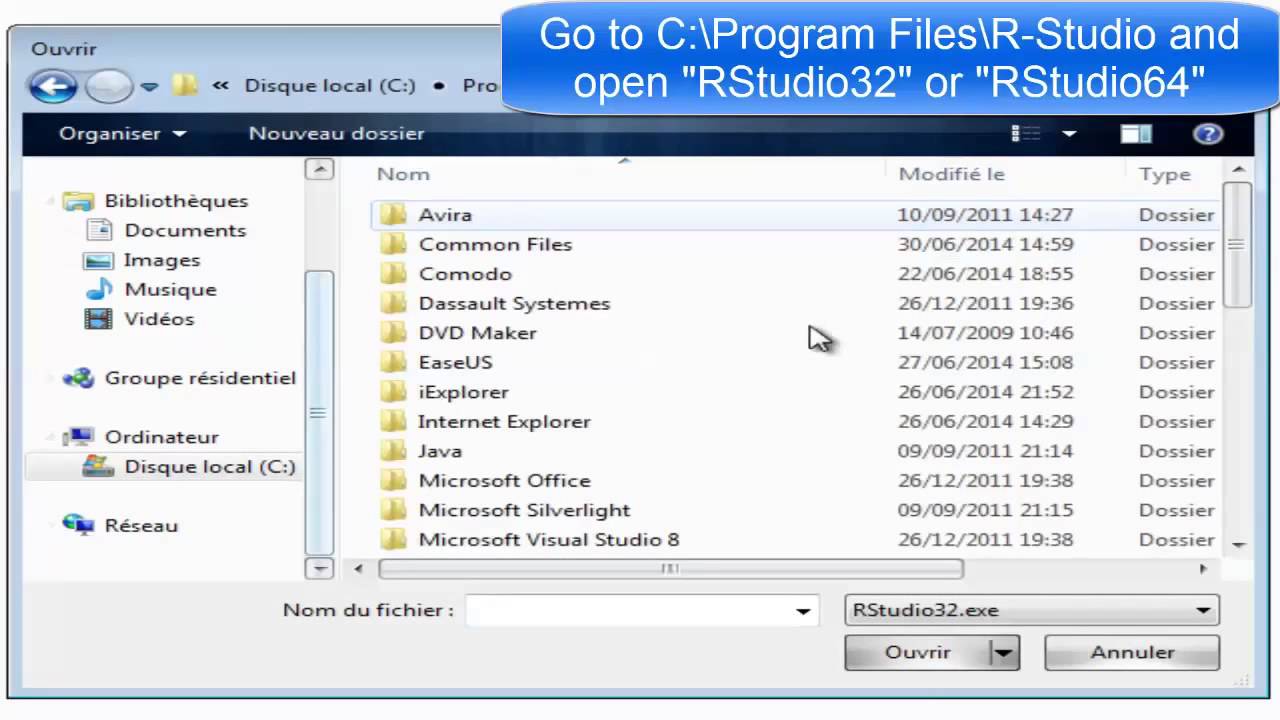Click the Comodo folder icon

click(x=394, y=273)
